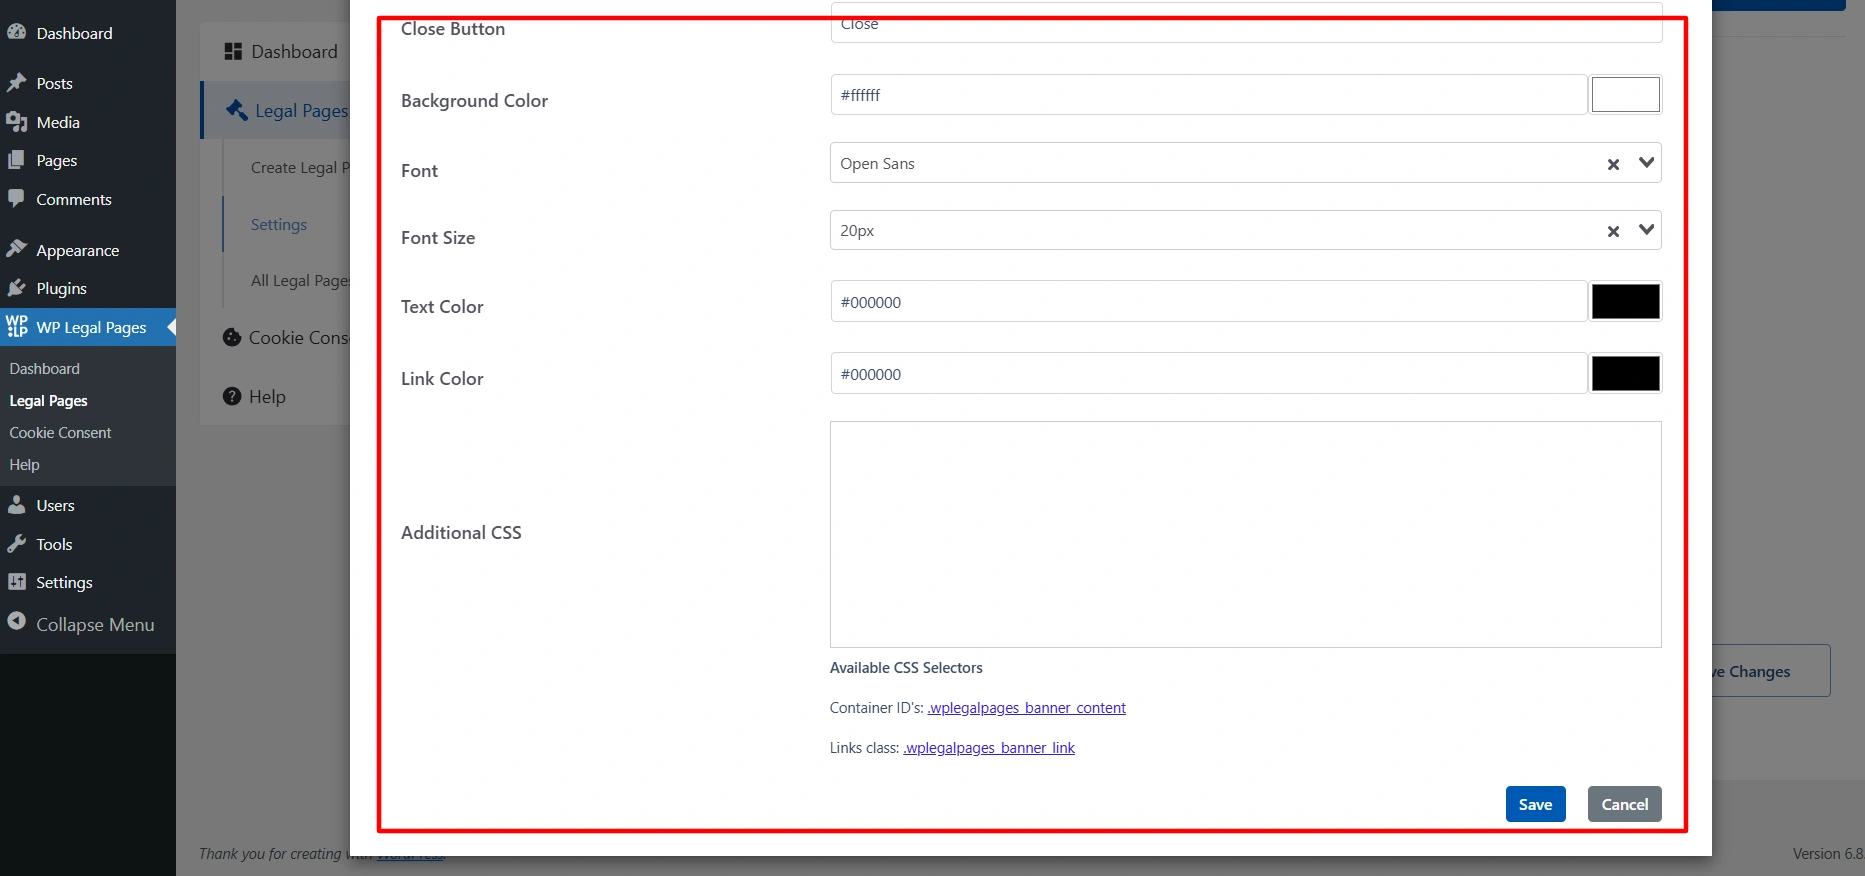This screenshot has height=876, width=1865.
Task: Open Cookie Consent submenu item
Action: 60,433
